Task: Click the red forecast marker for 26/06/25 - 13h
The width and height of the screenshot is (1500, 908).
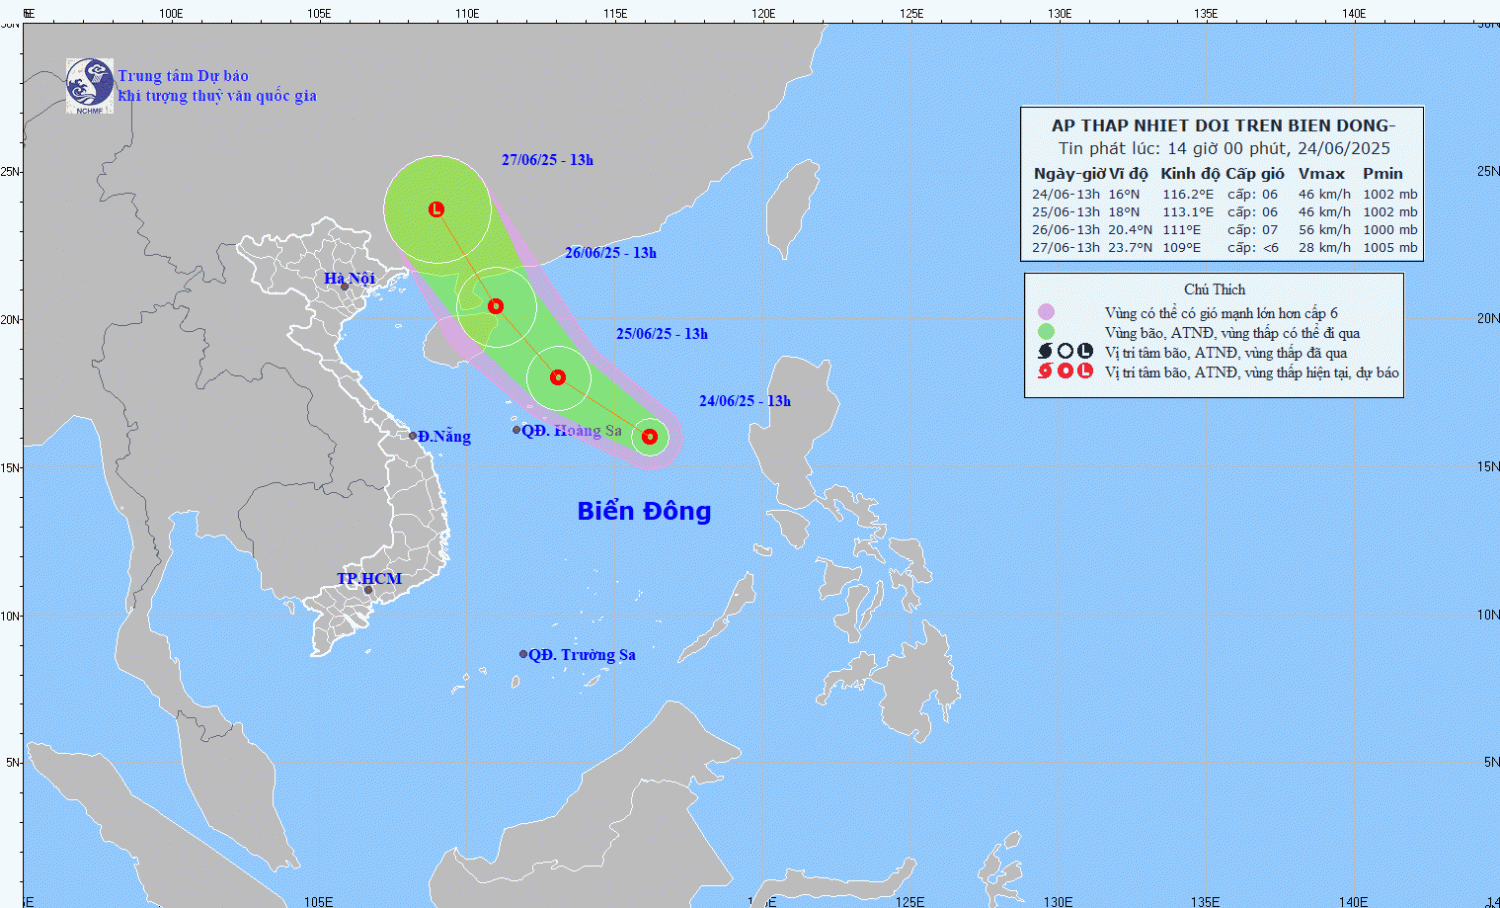Action: (495, 306)
